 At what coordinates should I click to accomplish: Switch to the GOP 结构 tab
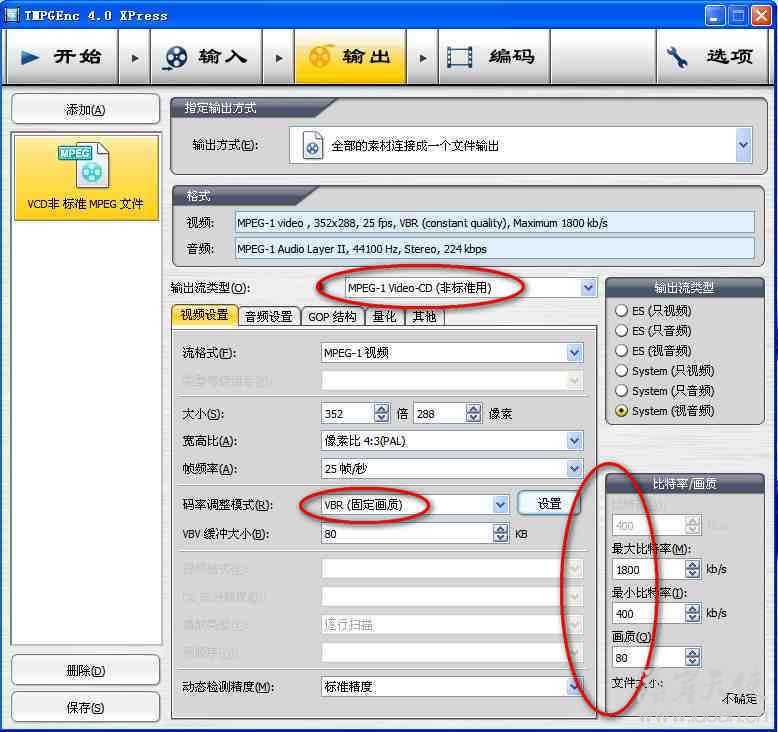pos(332,317)
